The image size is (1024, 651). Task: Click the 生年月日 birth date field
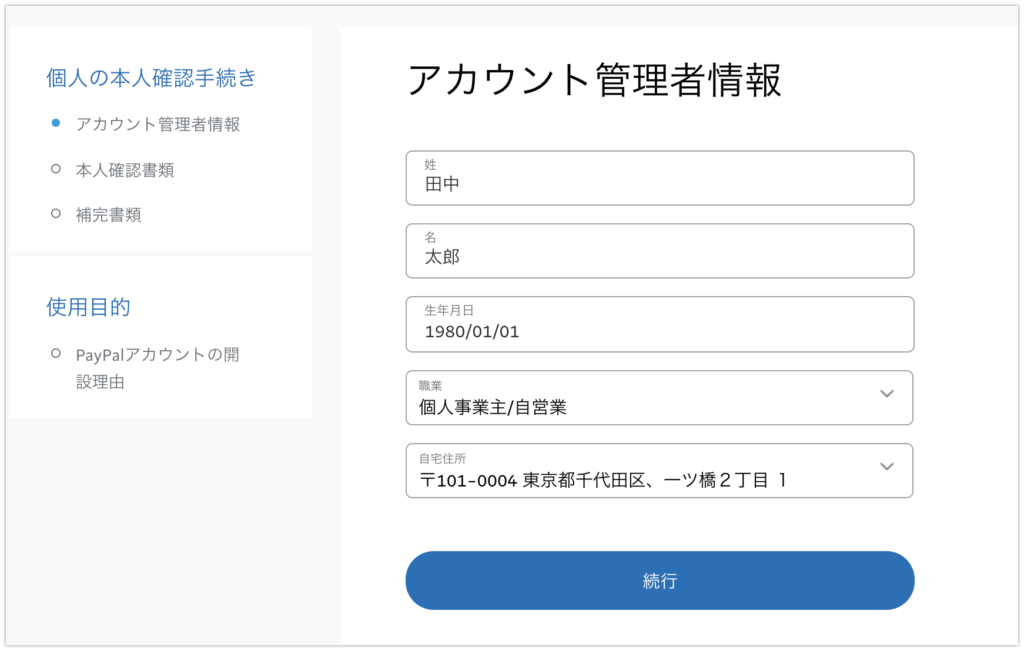pyautogui.click(x=660, y=325)
